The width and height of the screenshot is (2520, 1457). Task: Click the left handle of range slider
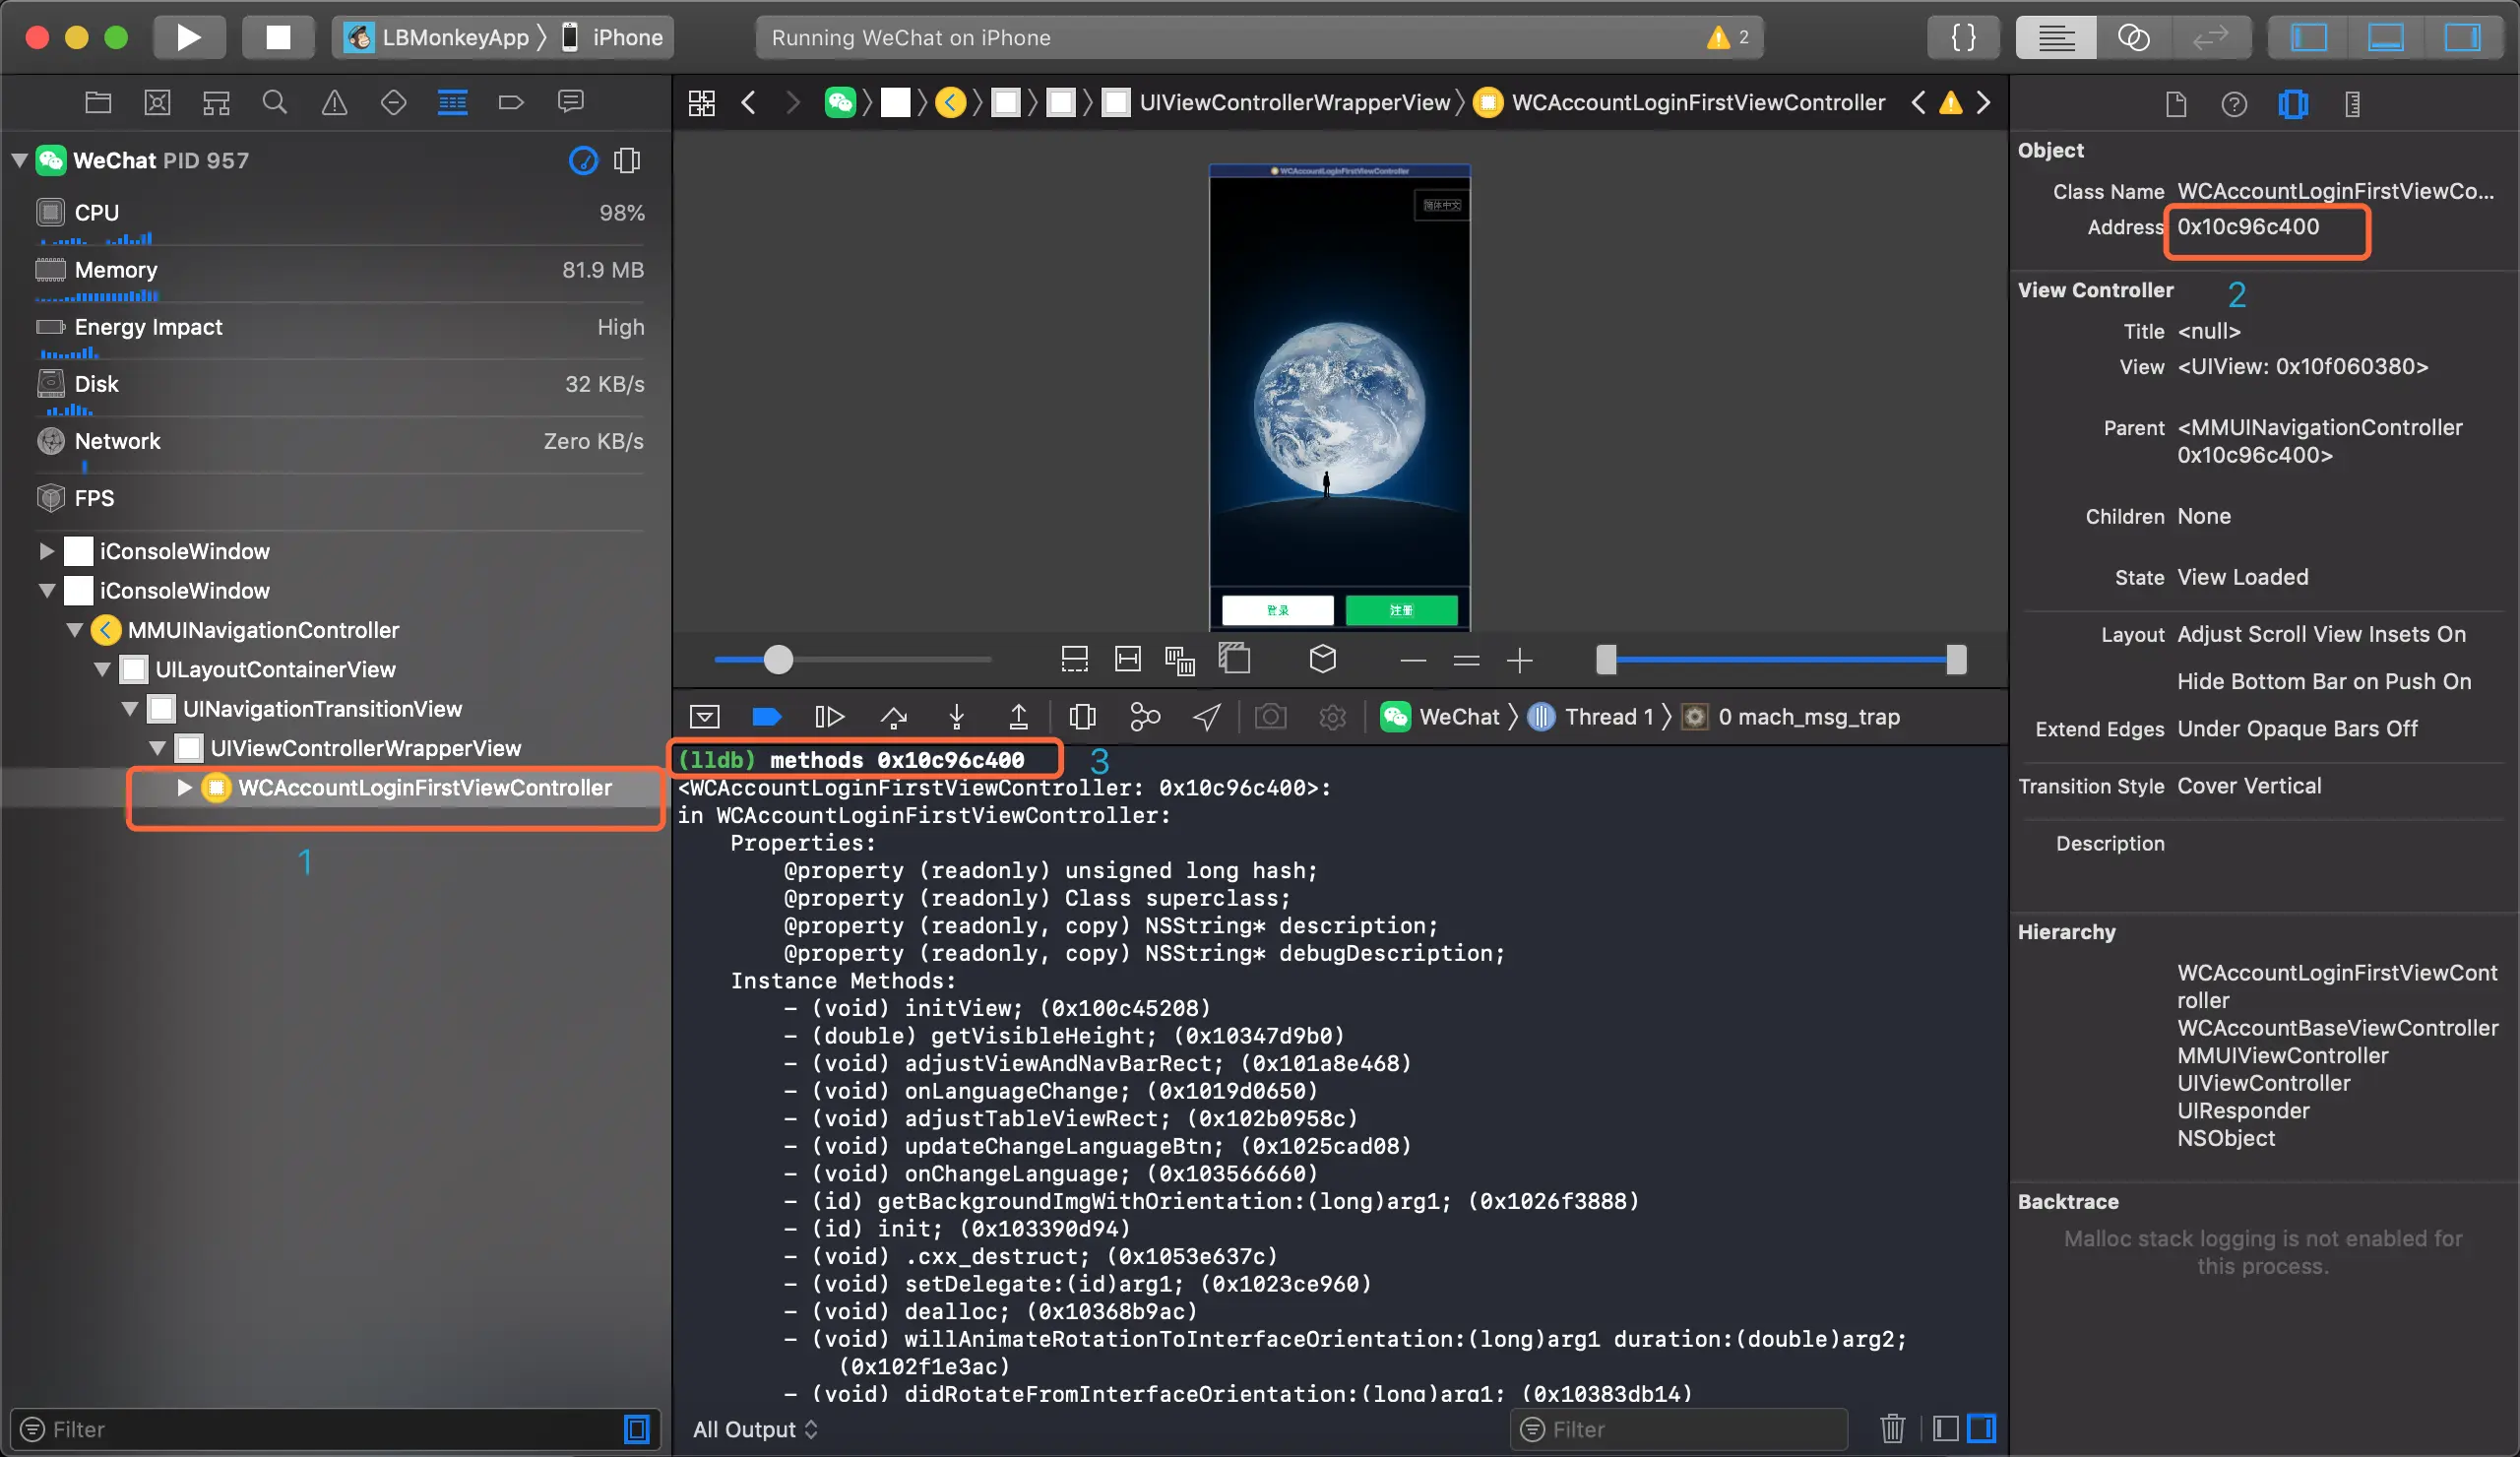click(x=1606, y=659)
